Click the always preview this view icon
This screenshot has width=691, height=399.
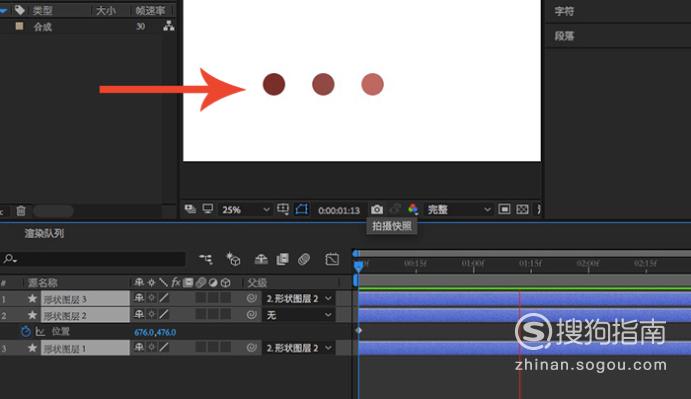[x=190, y=209]
